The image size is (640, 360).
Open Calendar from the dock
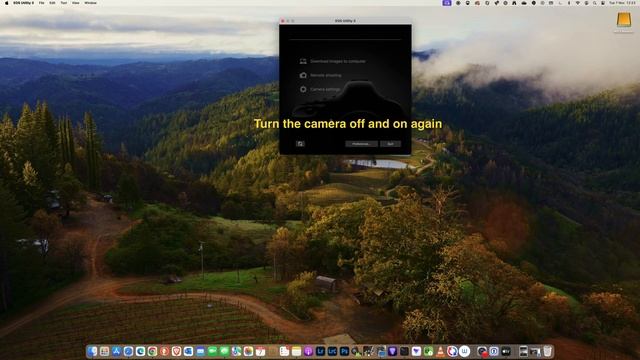coord(260,351)
